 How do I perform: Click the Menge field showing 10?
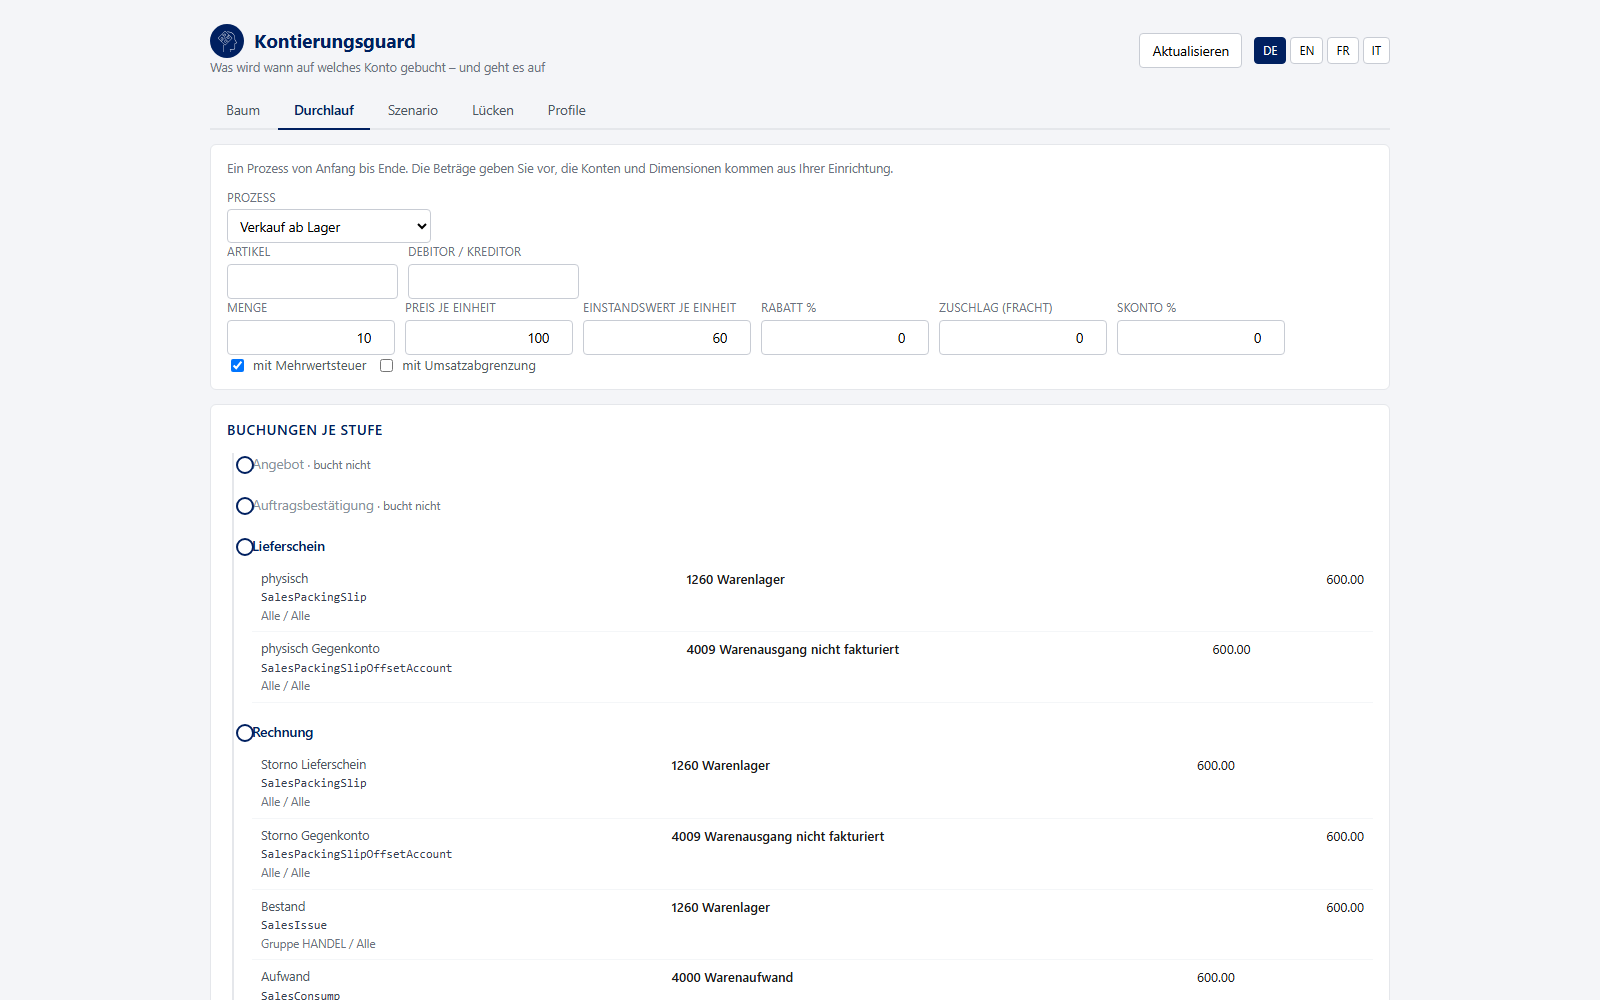[311, 338]
